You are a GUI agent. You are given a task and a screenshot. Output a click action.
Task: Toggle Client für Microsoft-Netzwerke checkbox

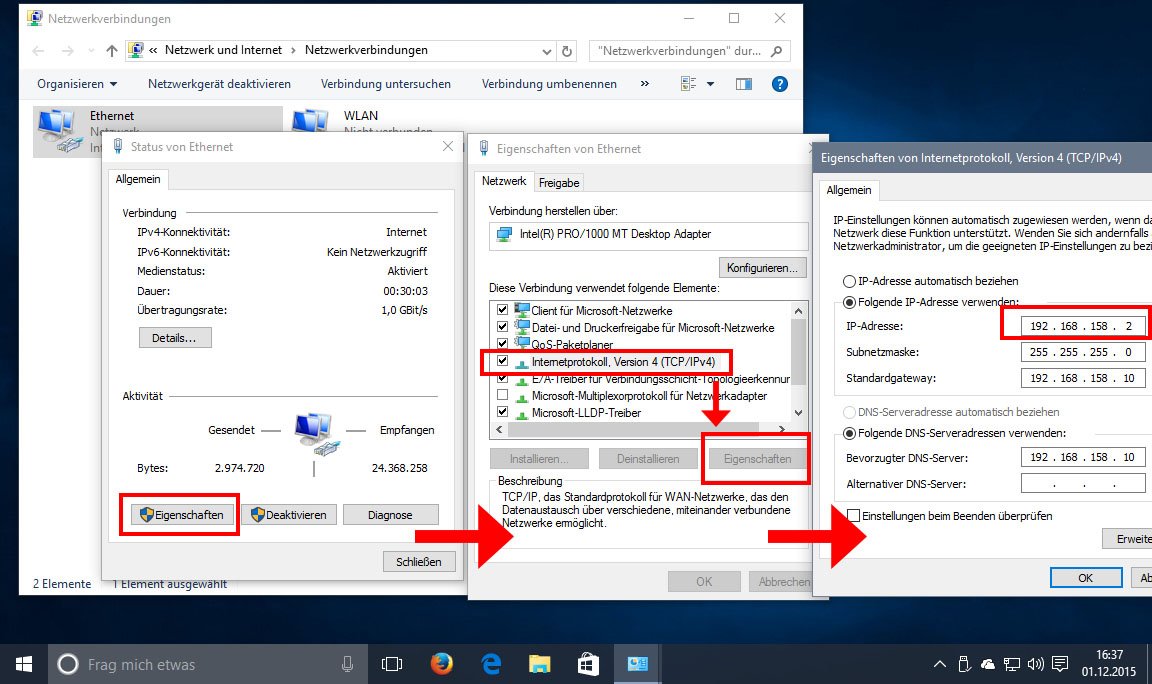pos(503,309)
